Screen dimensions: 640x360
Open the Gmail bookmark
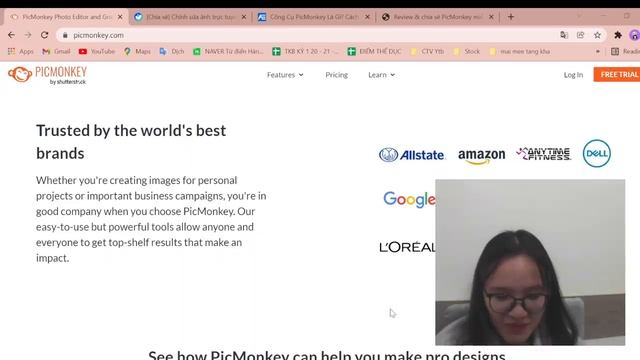pos(56,51)
